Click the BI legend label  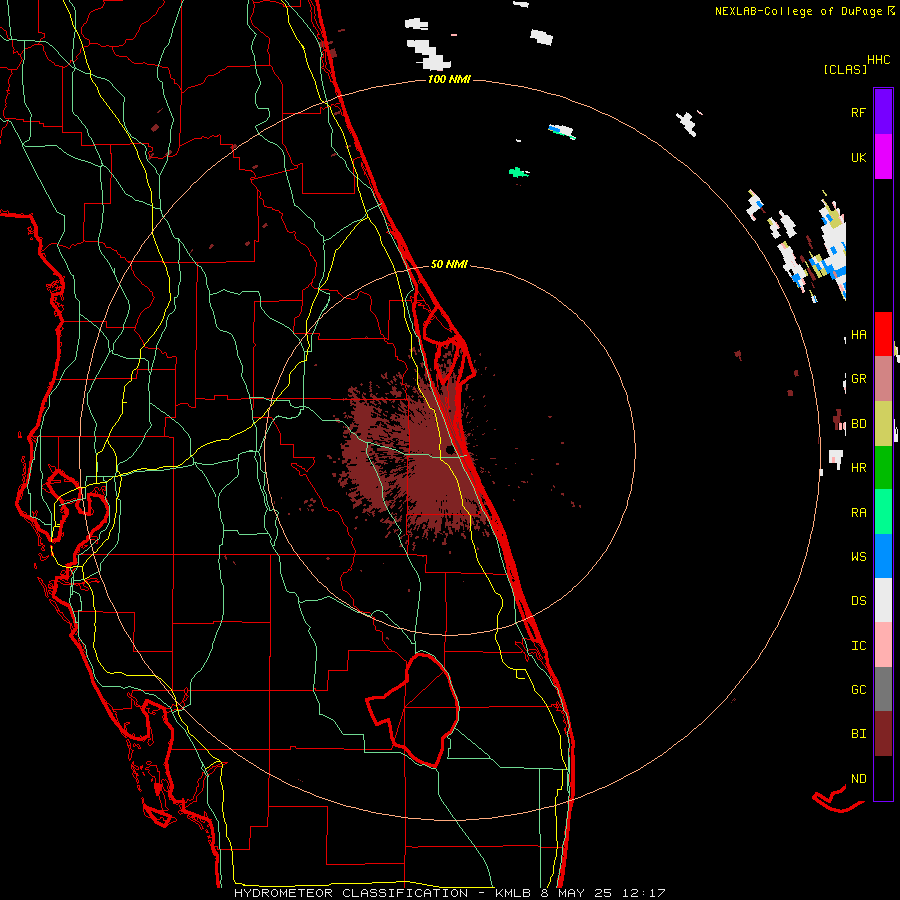858,734
